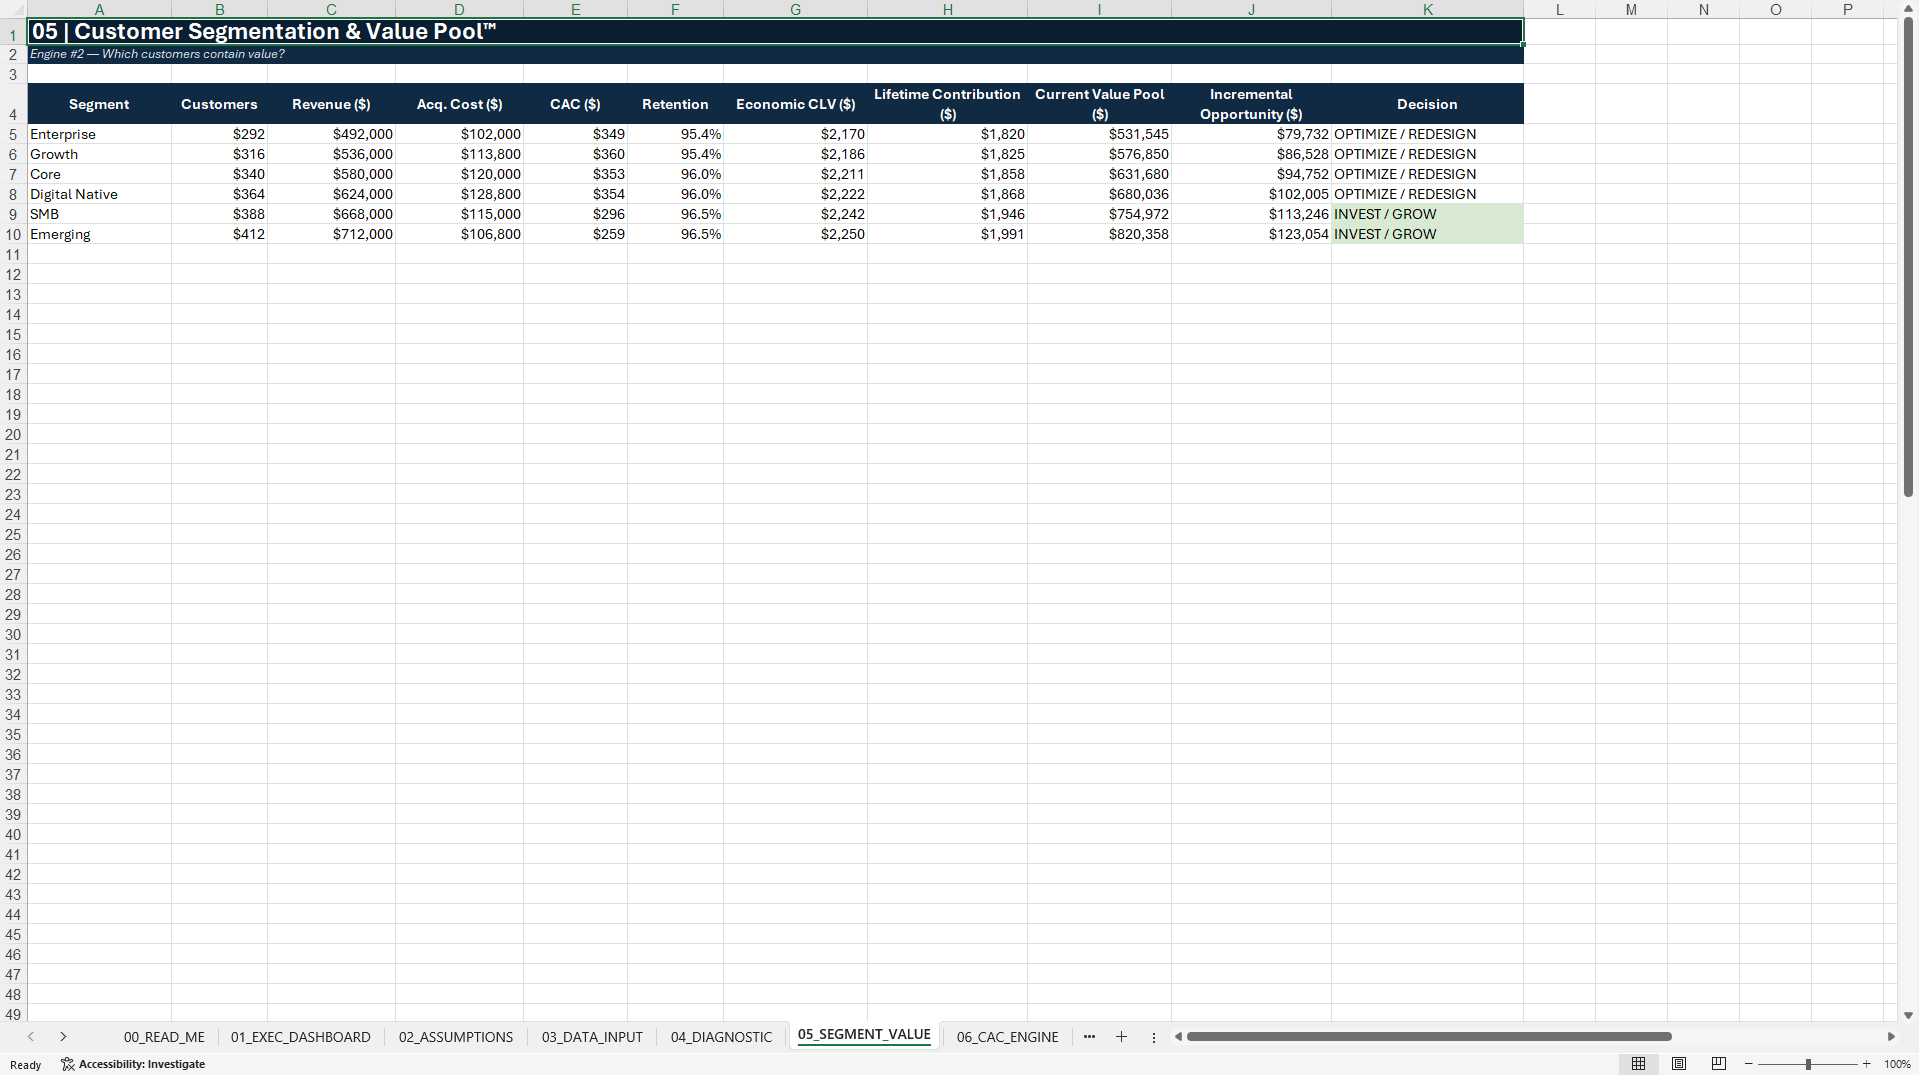The height and width of the screenshot is (1075, 1919).
Task: Show more hidden sheet tabs ellipsis
Action: 1089,1037
